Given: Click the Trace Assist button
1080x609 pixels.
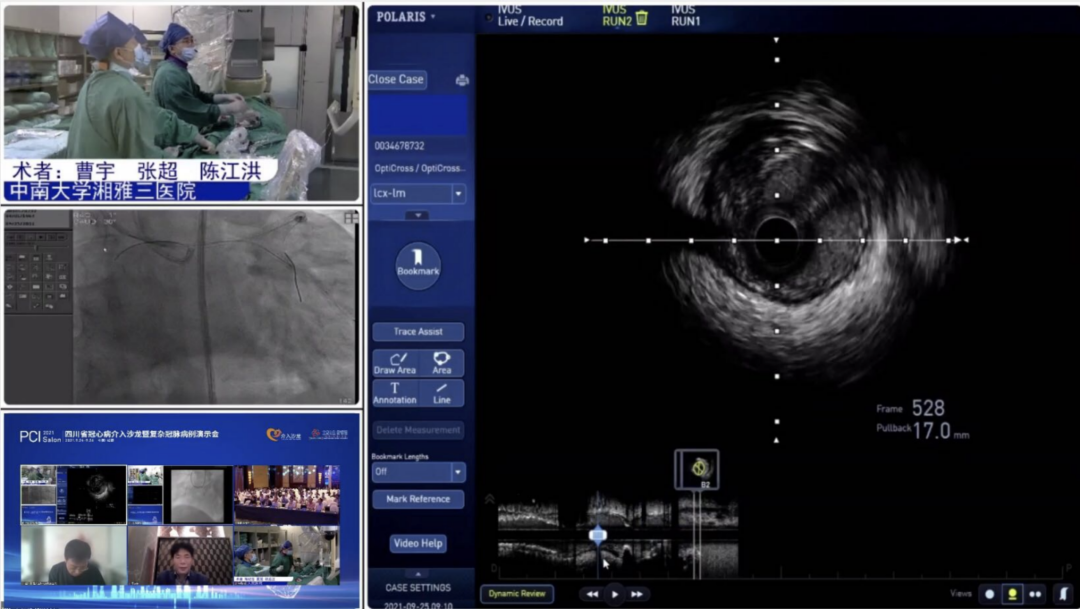Looking at the screenshot, I should (x=418, y=332).
